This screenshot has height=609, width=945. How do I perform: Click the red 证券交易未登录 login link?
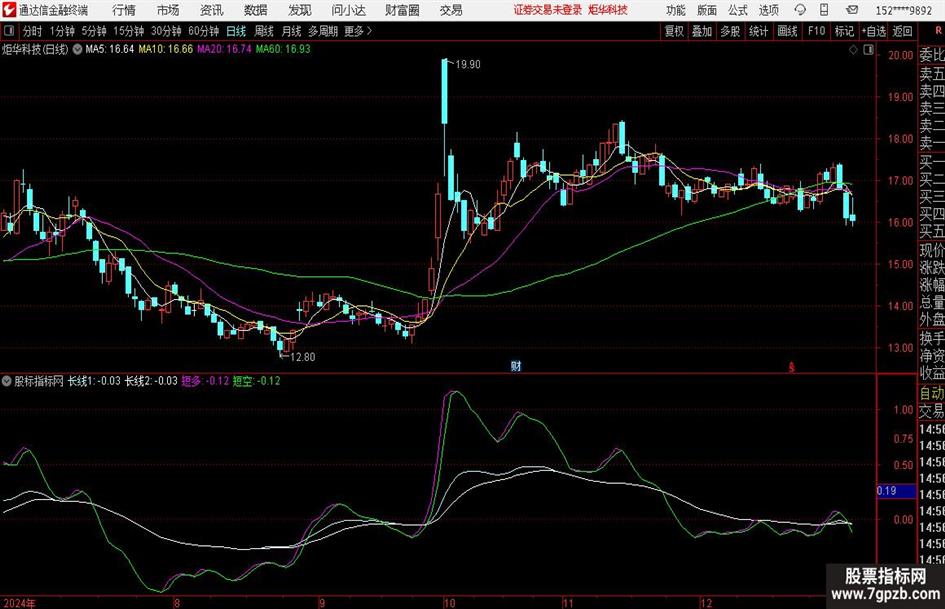coord(548,10)
